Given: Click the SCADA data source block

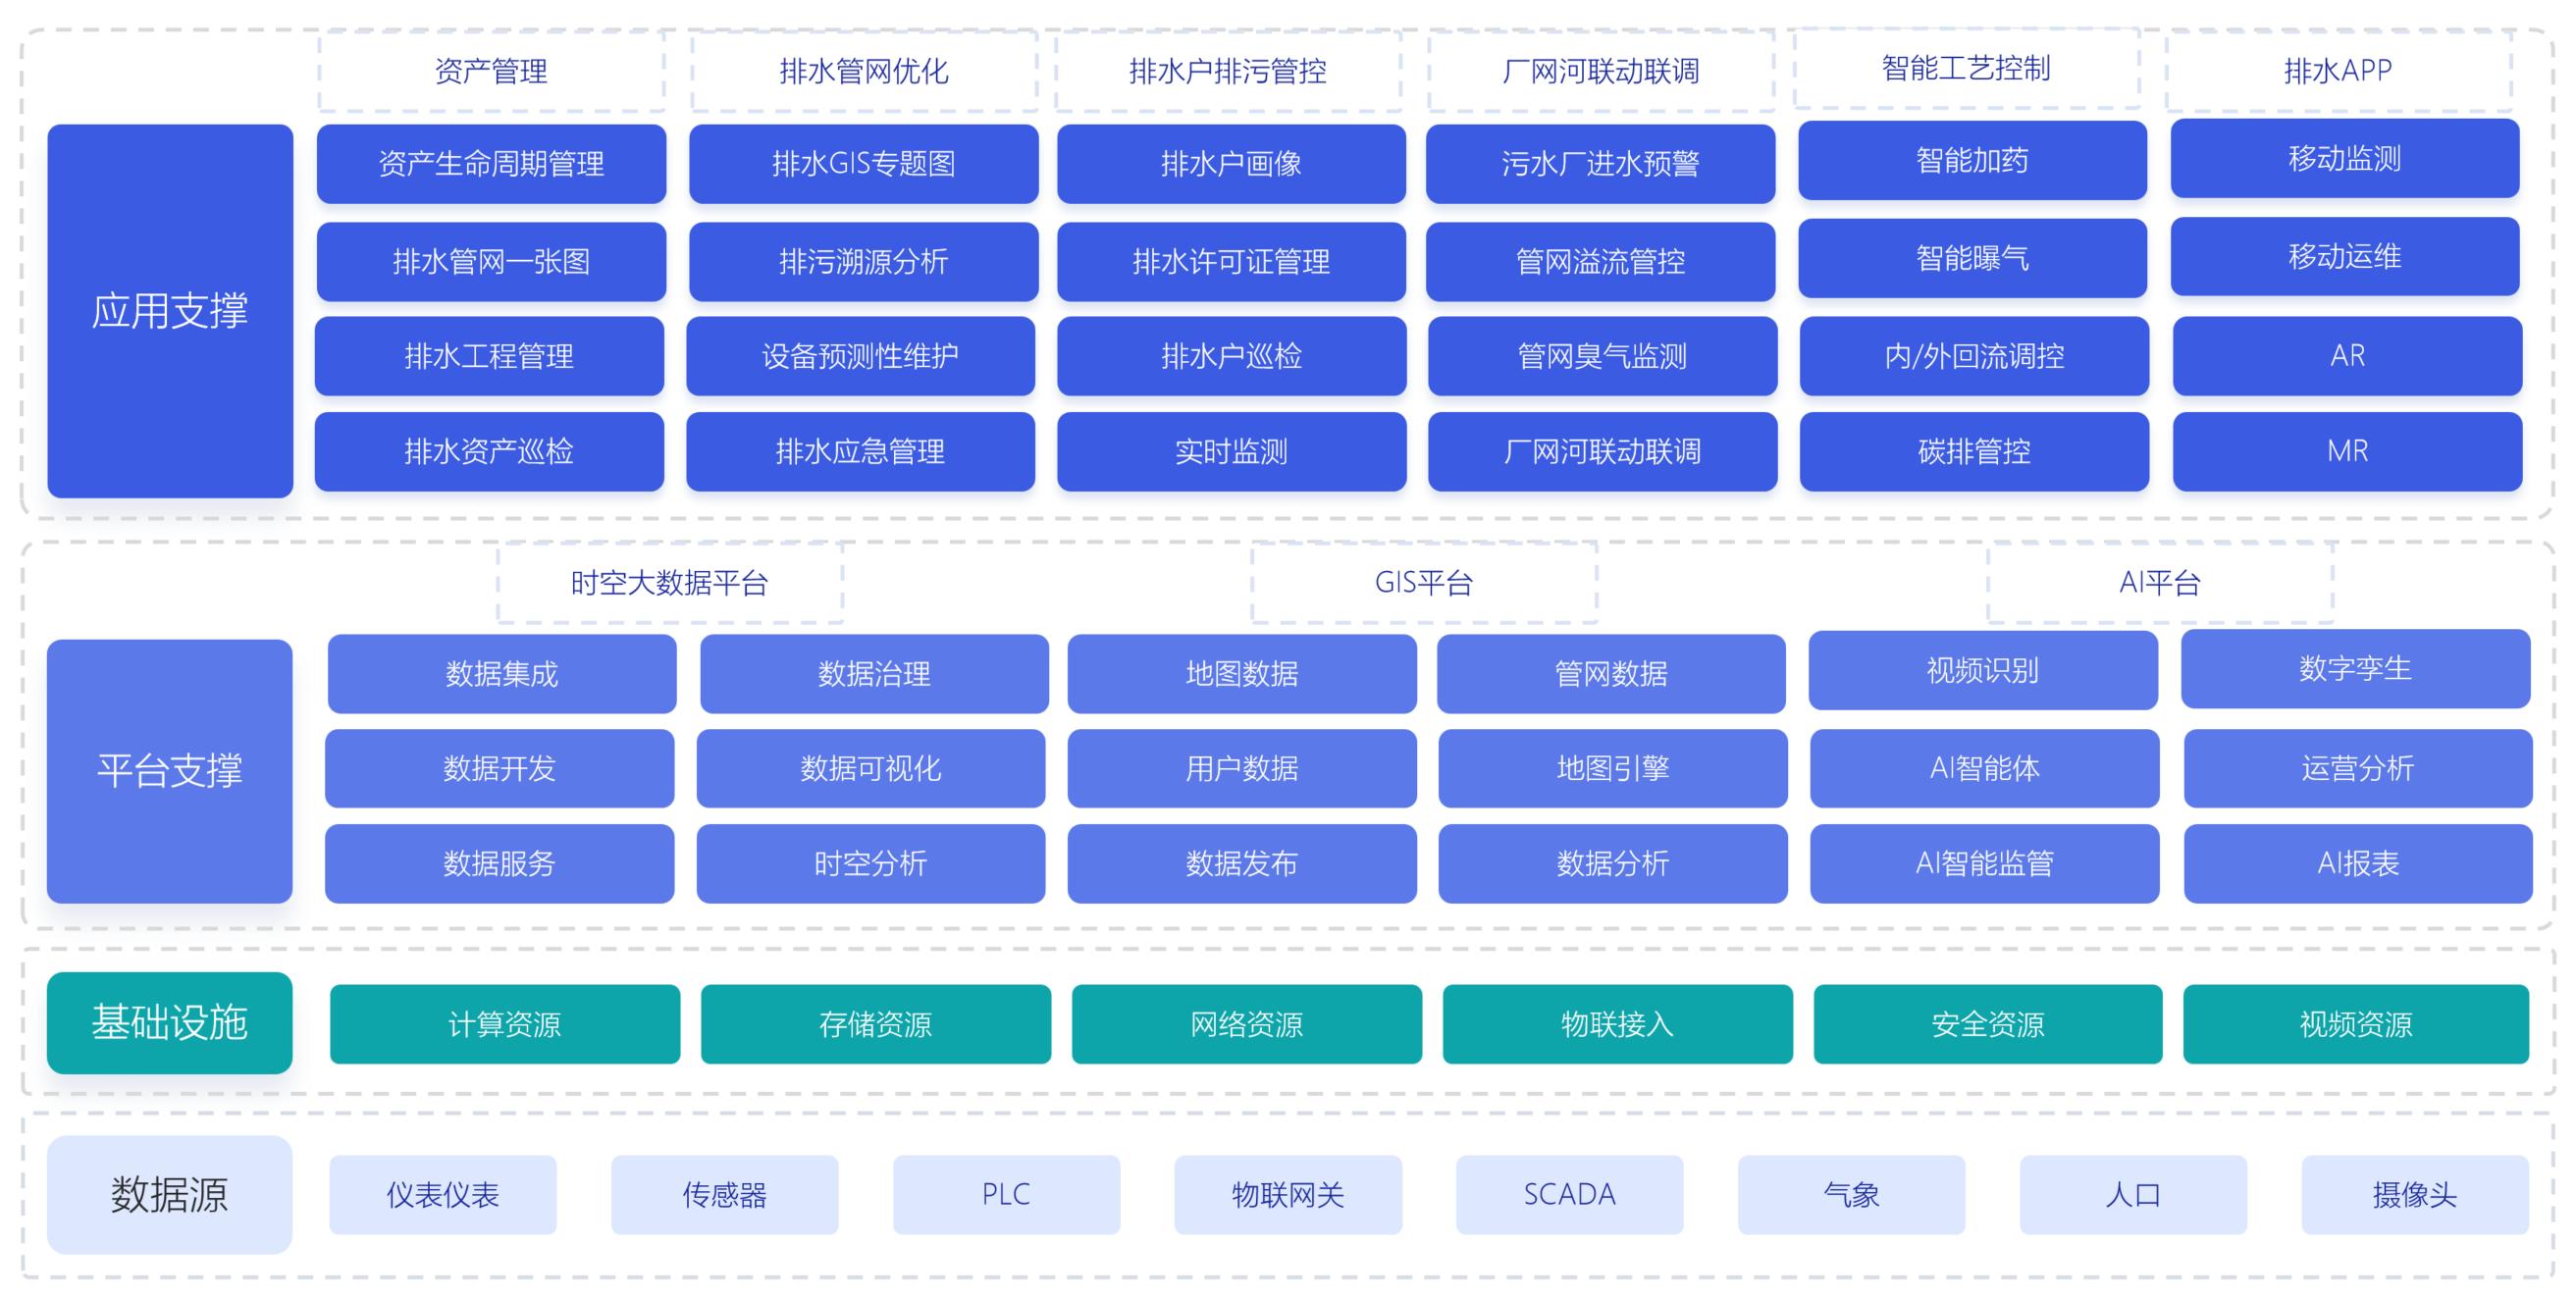Looking at the screenshot, I should tap(1570, 1194).
